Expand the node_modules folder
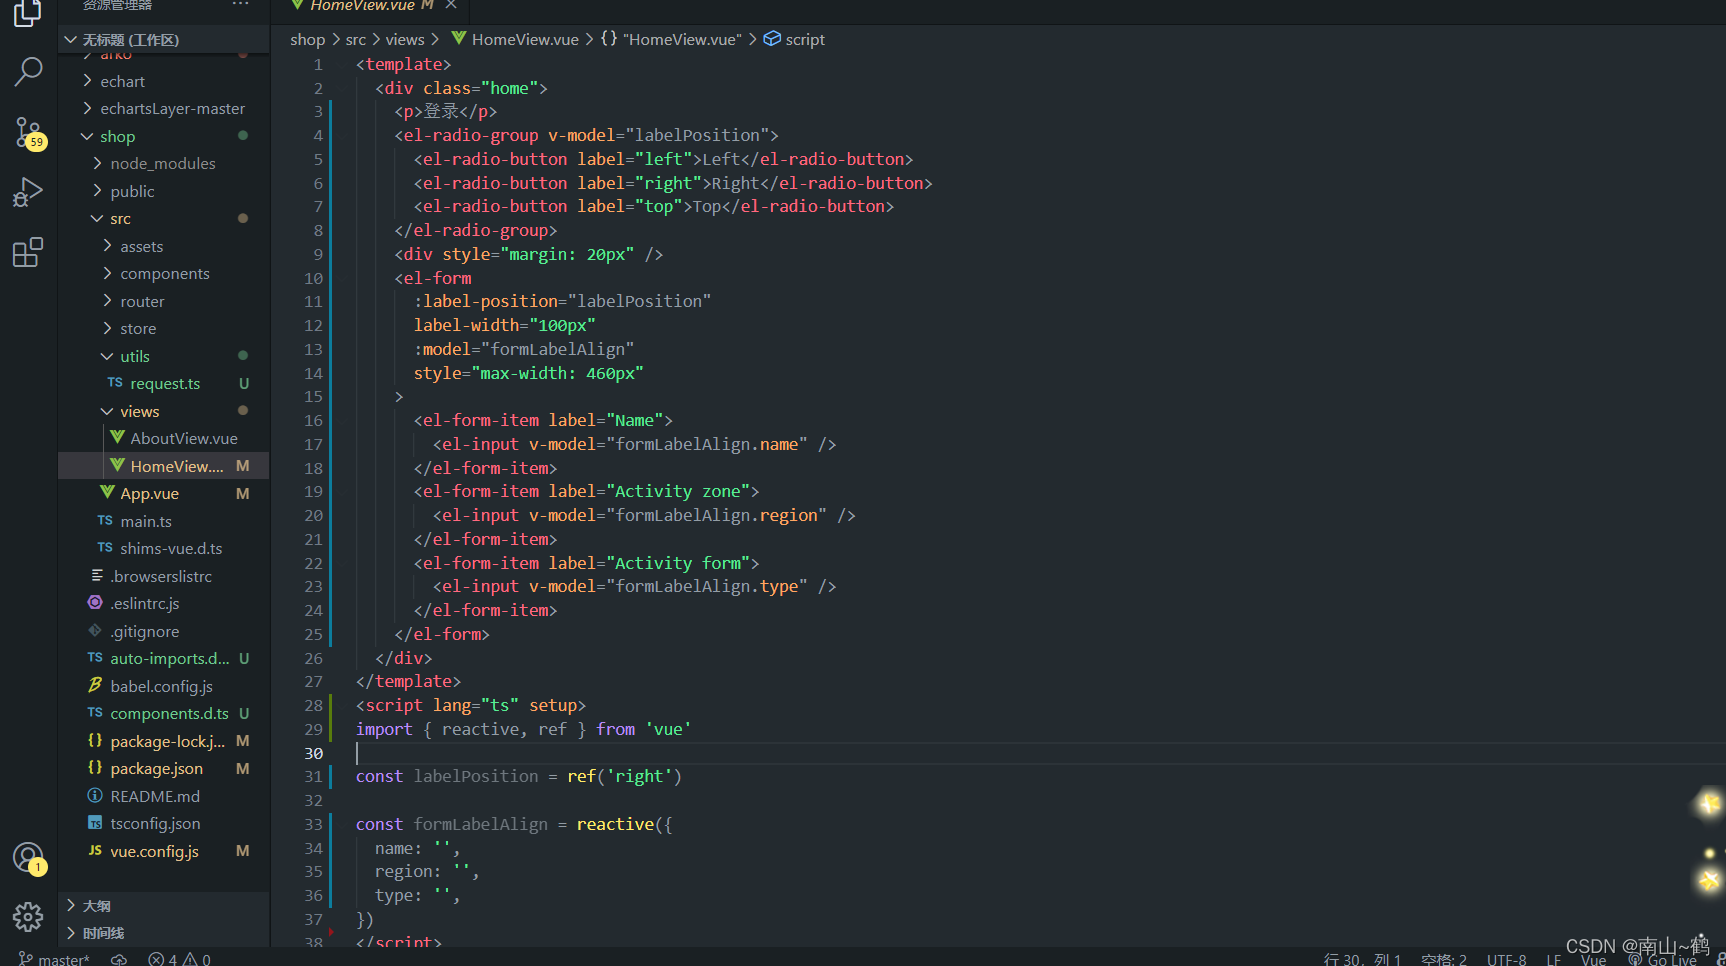Viewport: 1726px width, 966px height. (x=97, y=163)
